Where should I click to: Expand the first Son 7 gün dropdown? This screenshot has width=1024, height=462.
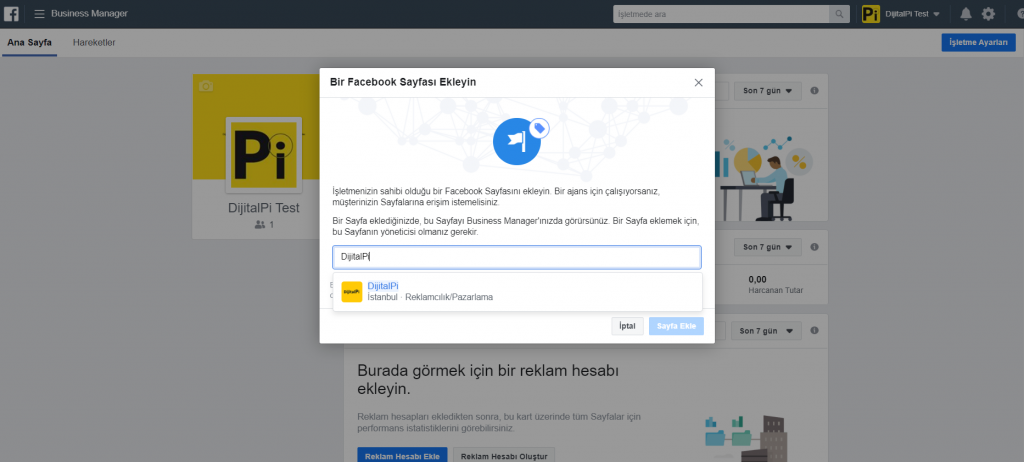767,91
